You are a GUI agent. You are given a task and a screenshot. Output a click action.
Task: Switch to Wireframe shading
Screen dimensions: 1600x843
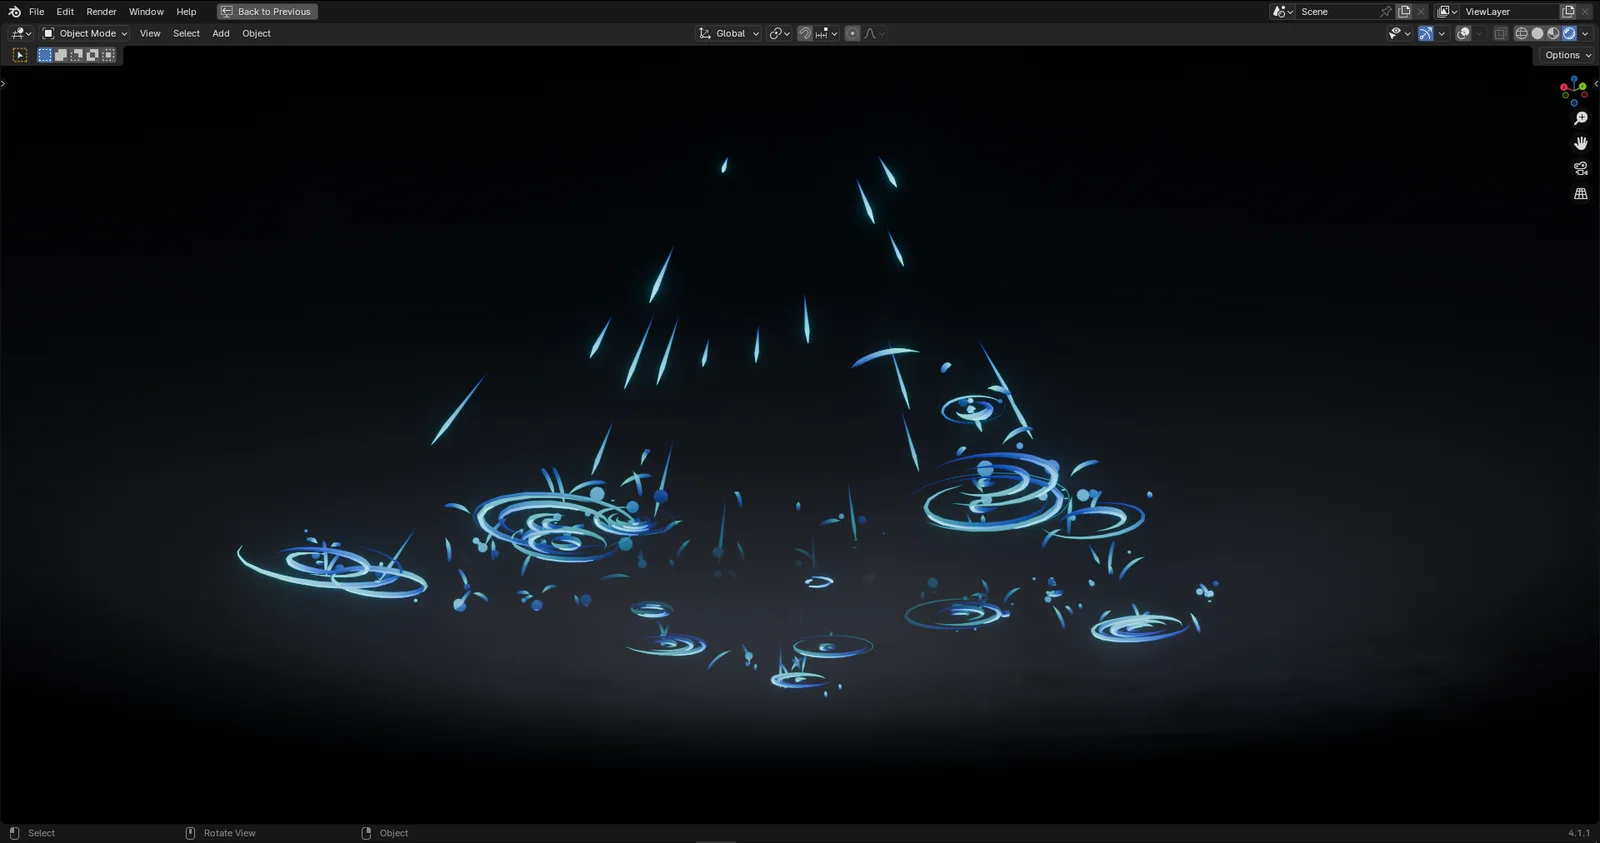coord(1522,34)
